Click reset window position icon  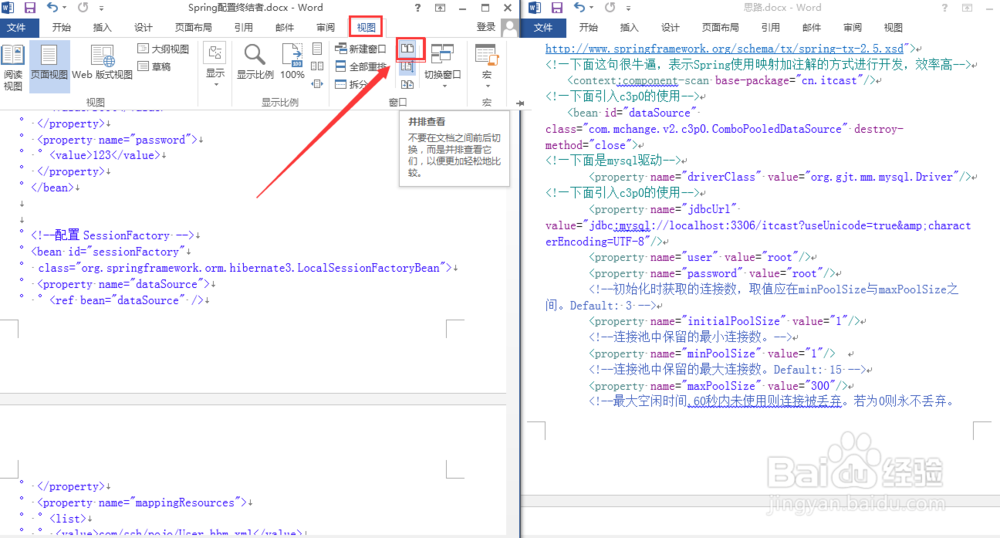coord(408,84)
